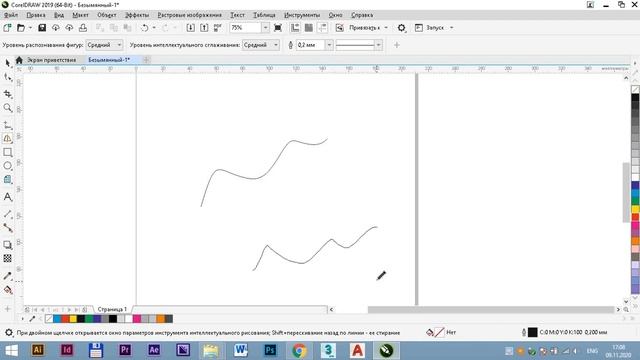Click the zoom percentage field
This screenshot has width=640, height=360.
(x=246, y=28)
